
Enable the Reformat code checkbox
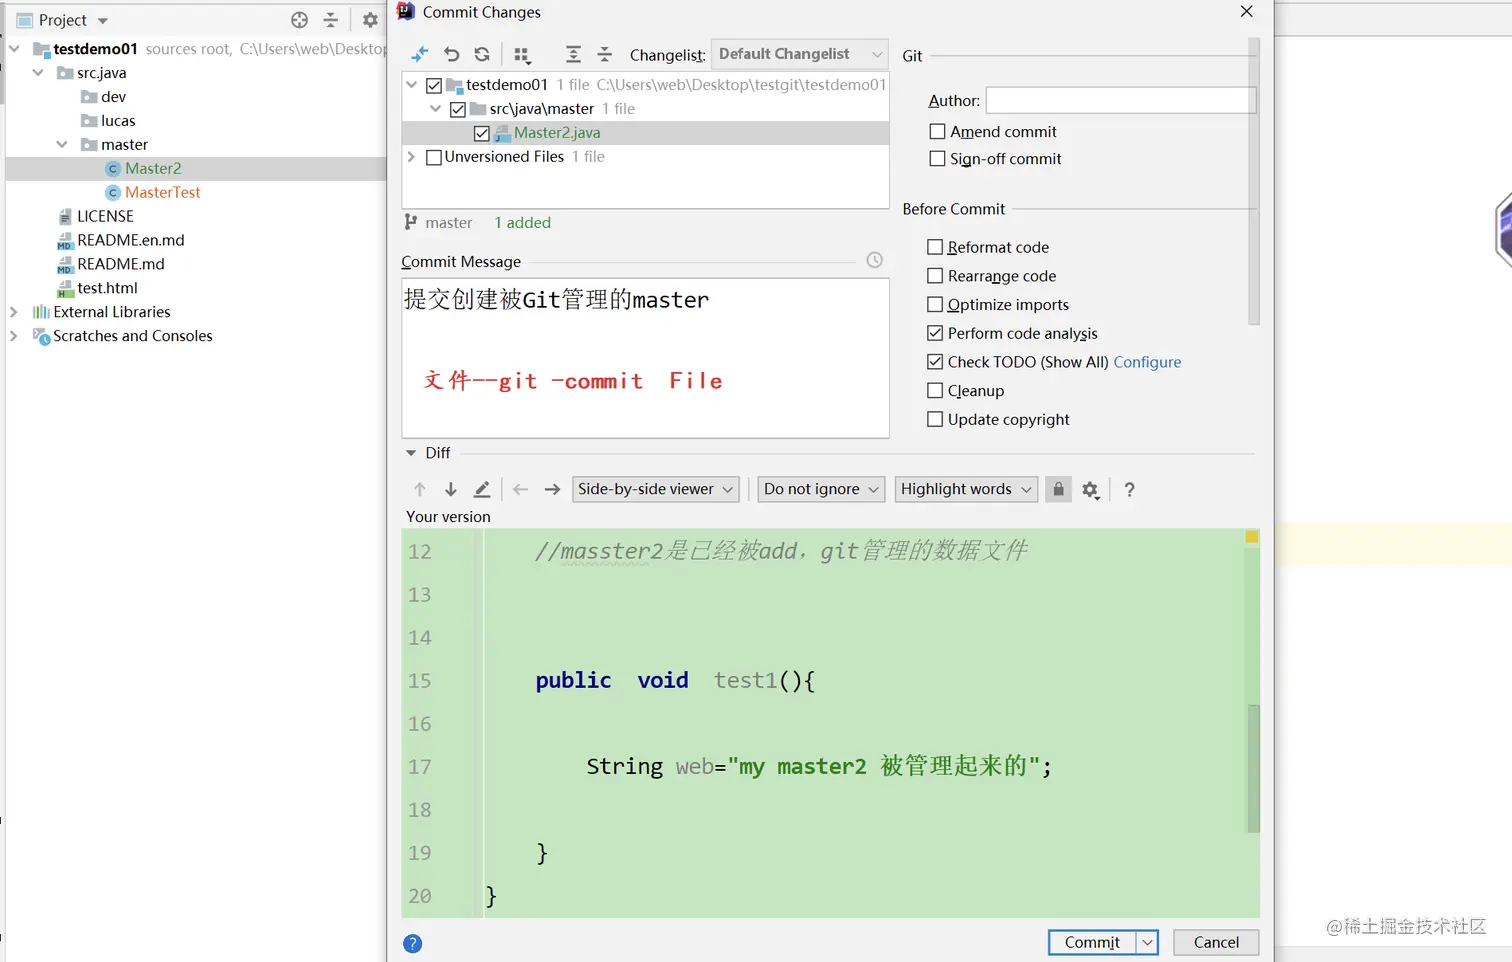click(x=935, y=247)
